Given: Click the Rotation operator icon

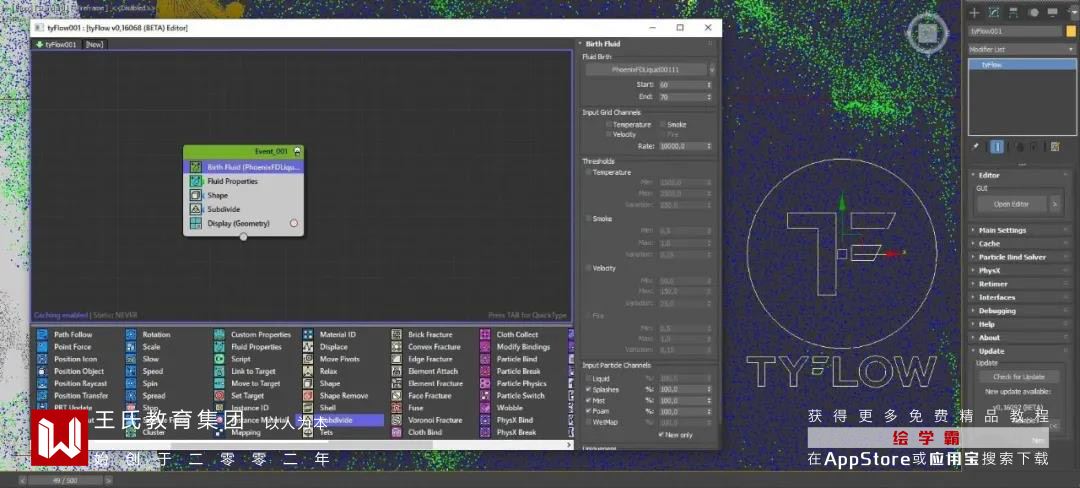Looking at the screenshot, I should tap(131, 335).
